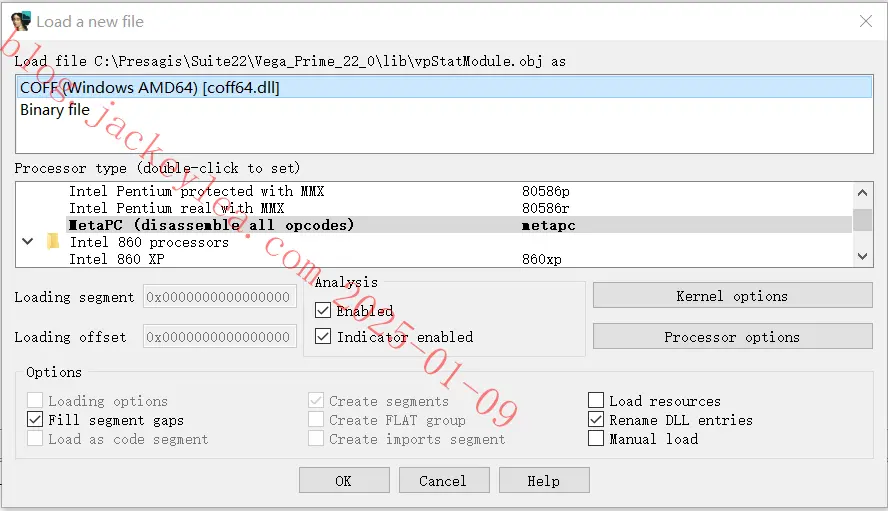Enable the Load resources checkbox
Image resolution: width=888 pixels, height=511 pixels.
596,400
